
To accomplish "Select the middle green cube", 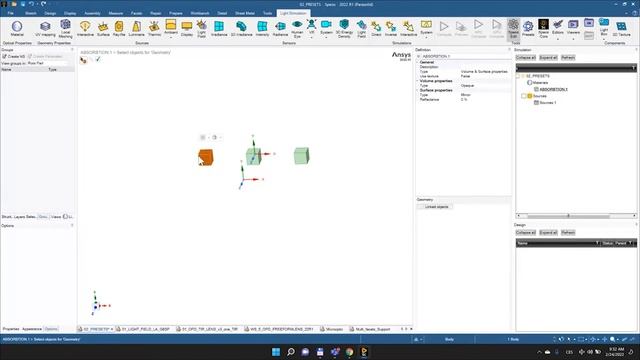I will [253, 156].
